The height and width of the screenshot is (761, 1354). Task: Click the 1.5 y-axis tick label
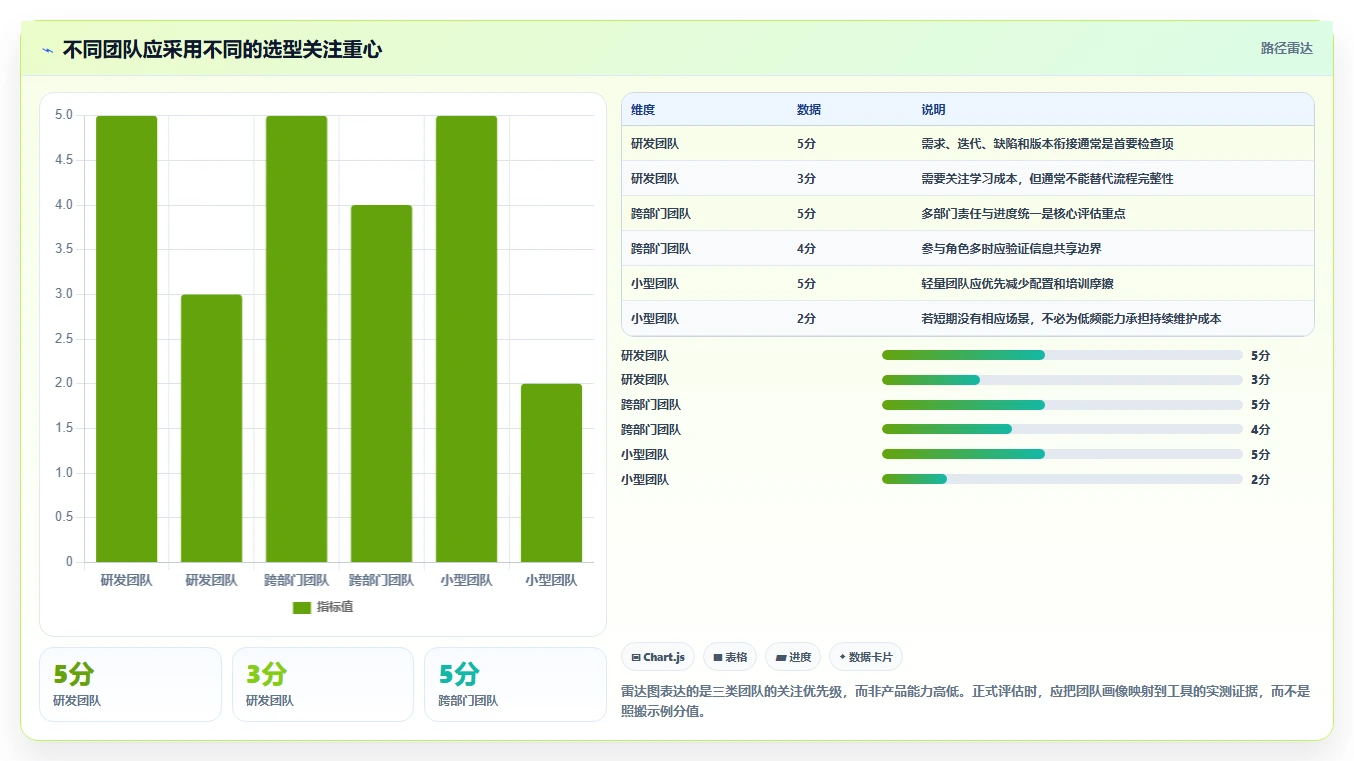tap(64, 428)
